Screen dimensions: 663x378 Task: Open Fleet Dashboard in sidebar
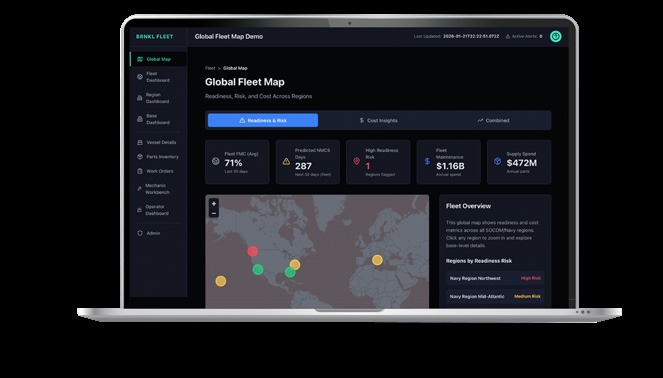pos(158,77)
